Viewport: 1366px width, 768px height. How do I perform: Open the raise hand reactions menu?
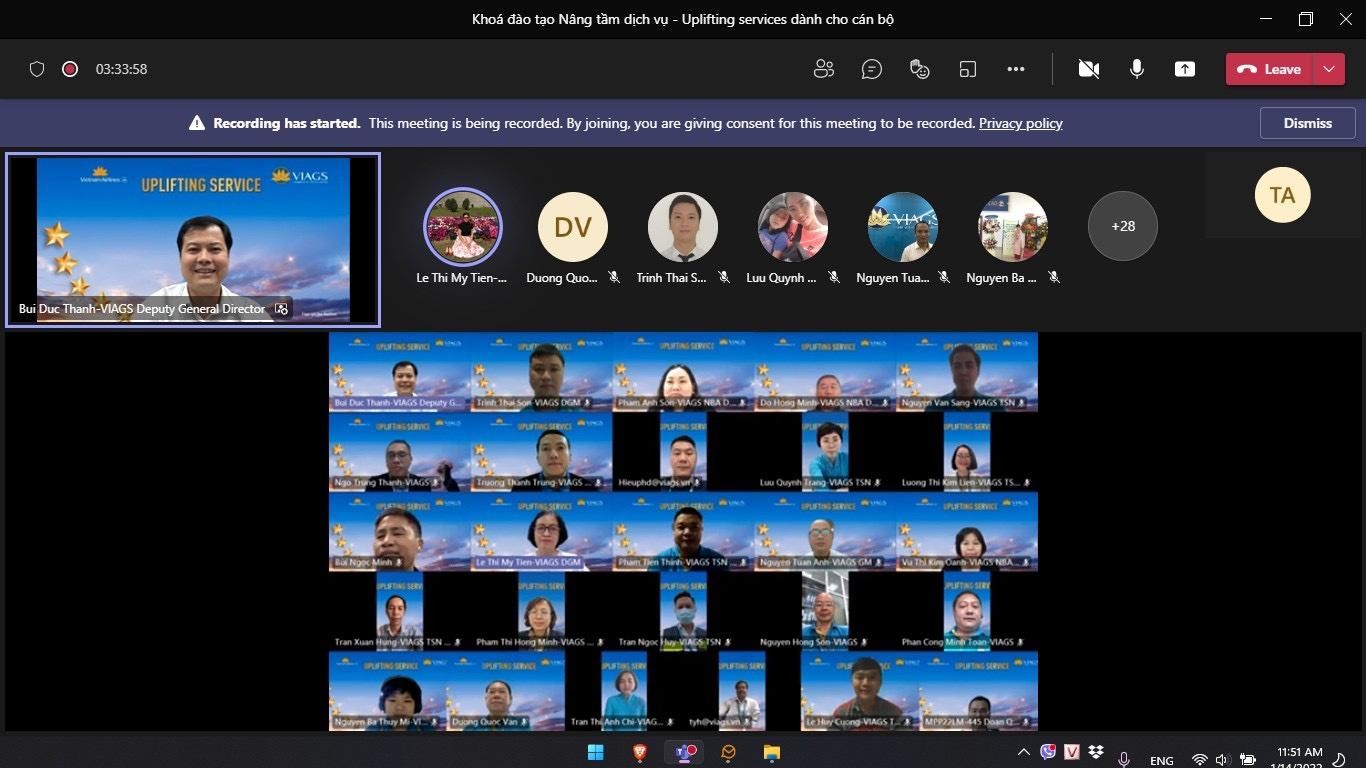pos(920,69)
